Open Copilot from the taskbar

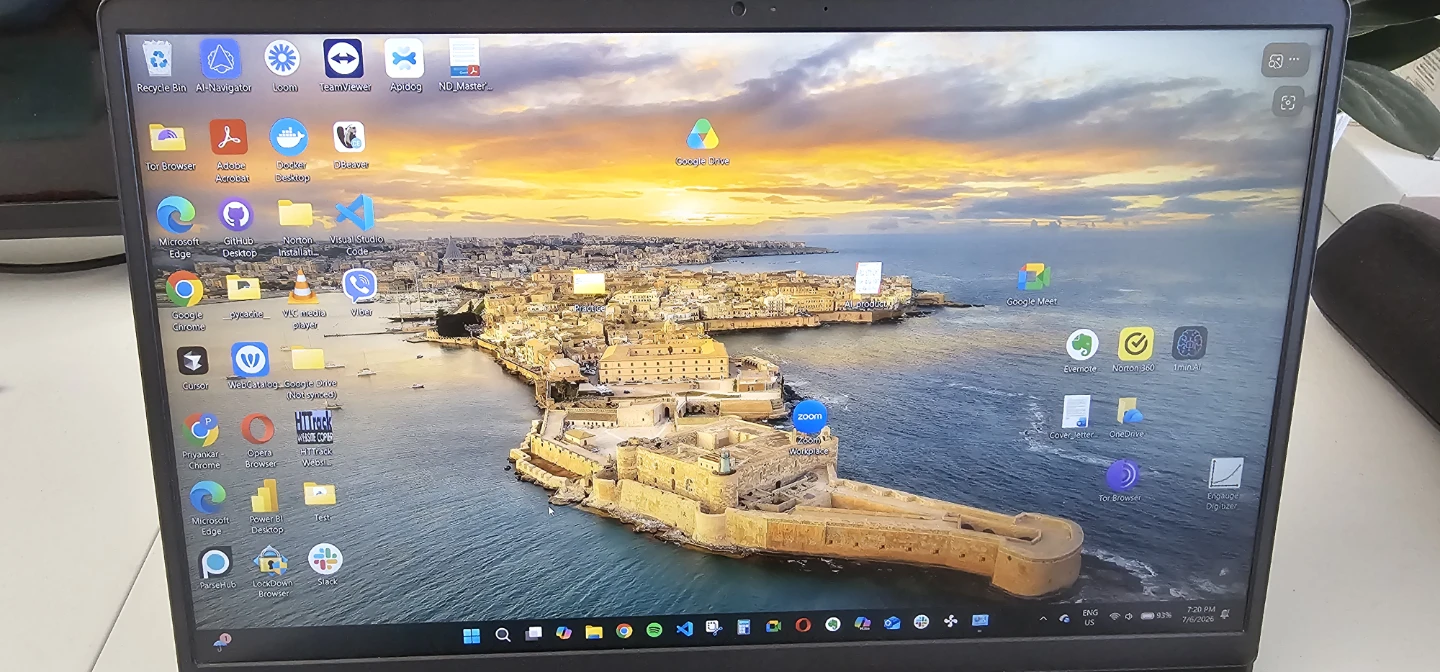click(564, 633)
